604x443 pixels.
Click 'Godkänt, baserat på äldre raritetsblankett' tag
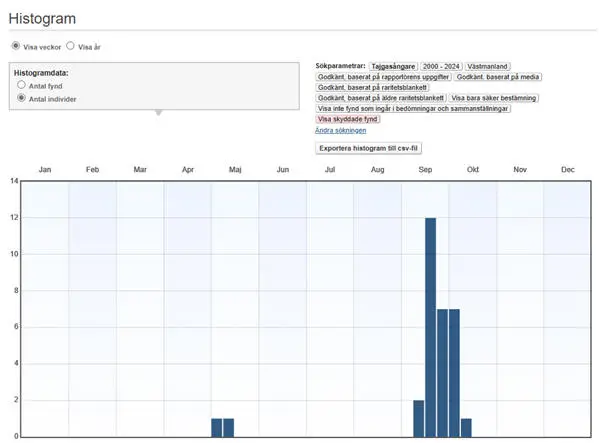(x=381, y=98)
